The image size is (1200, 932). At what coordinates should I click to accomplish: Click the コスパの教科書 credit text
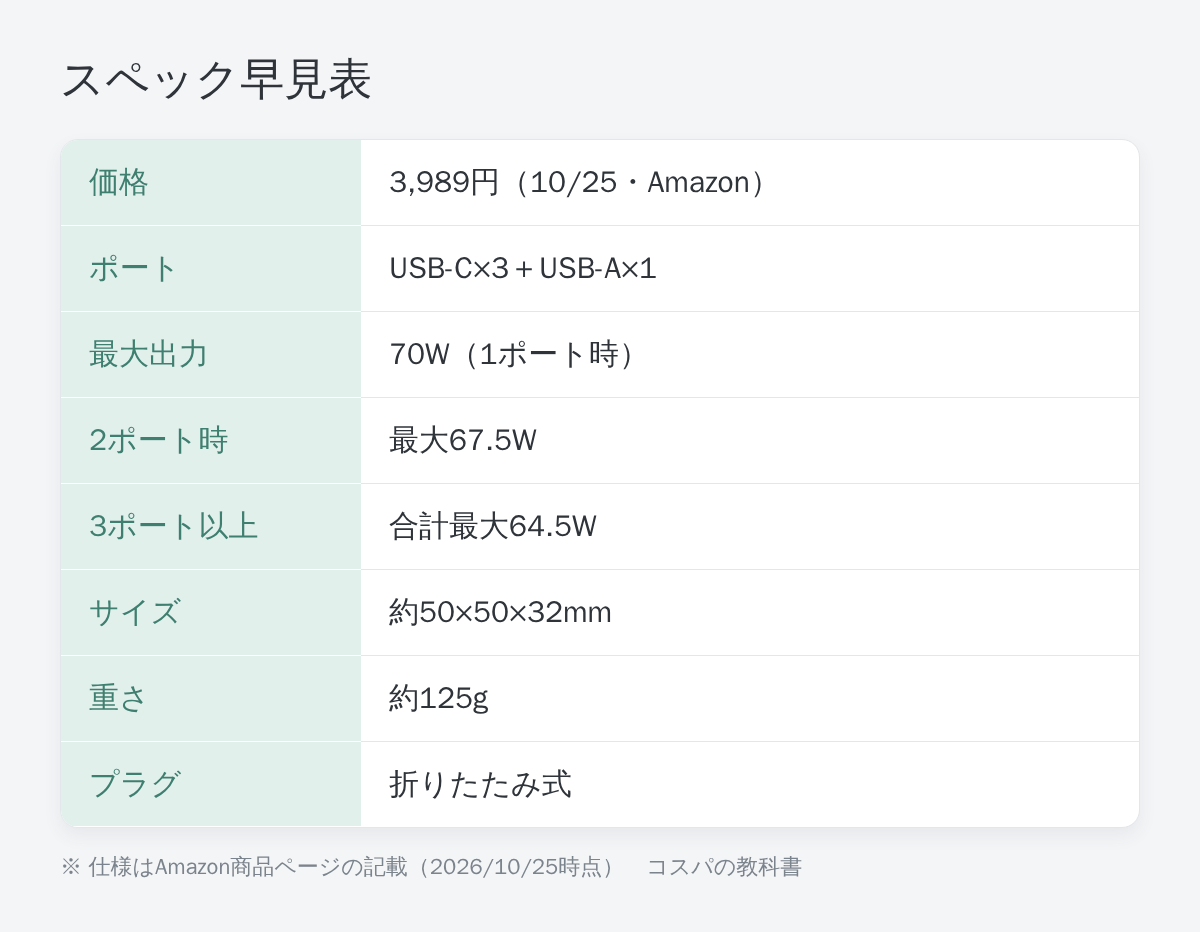[724, 867]
